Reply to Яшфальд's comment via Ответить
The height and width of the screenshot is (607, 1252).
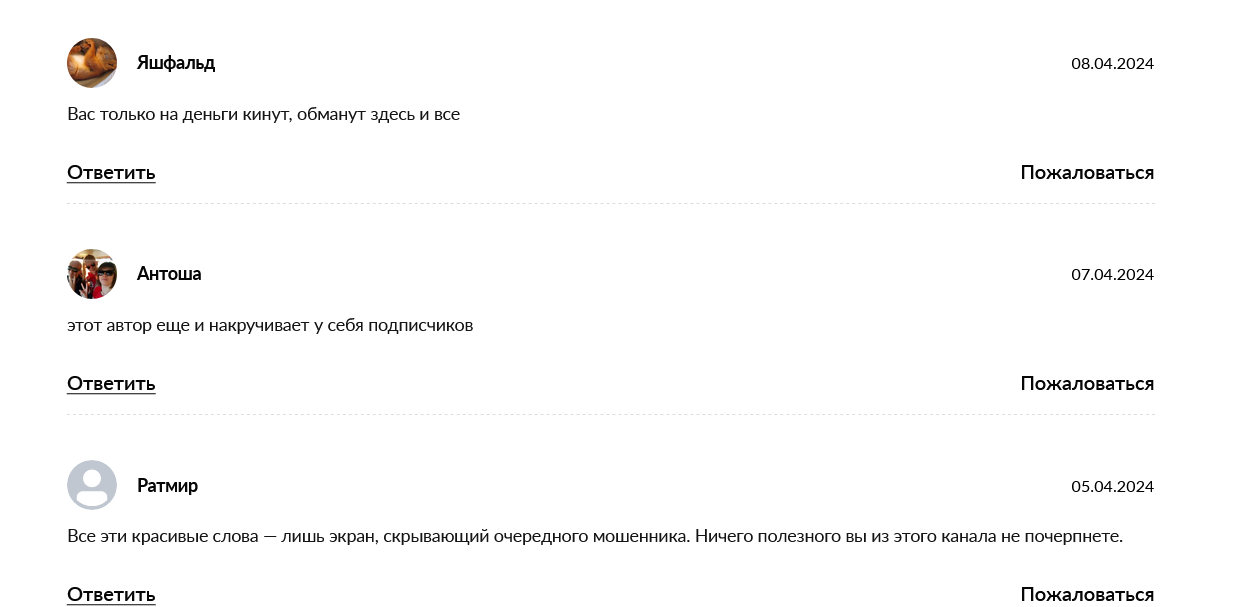coord(111,173)
